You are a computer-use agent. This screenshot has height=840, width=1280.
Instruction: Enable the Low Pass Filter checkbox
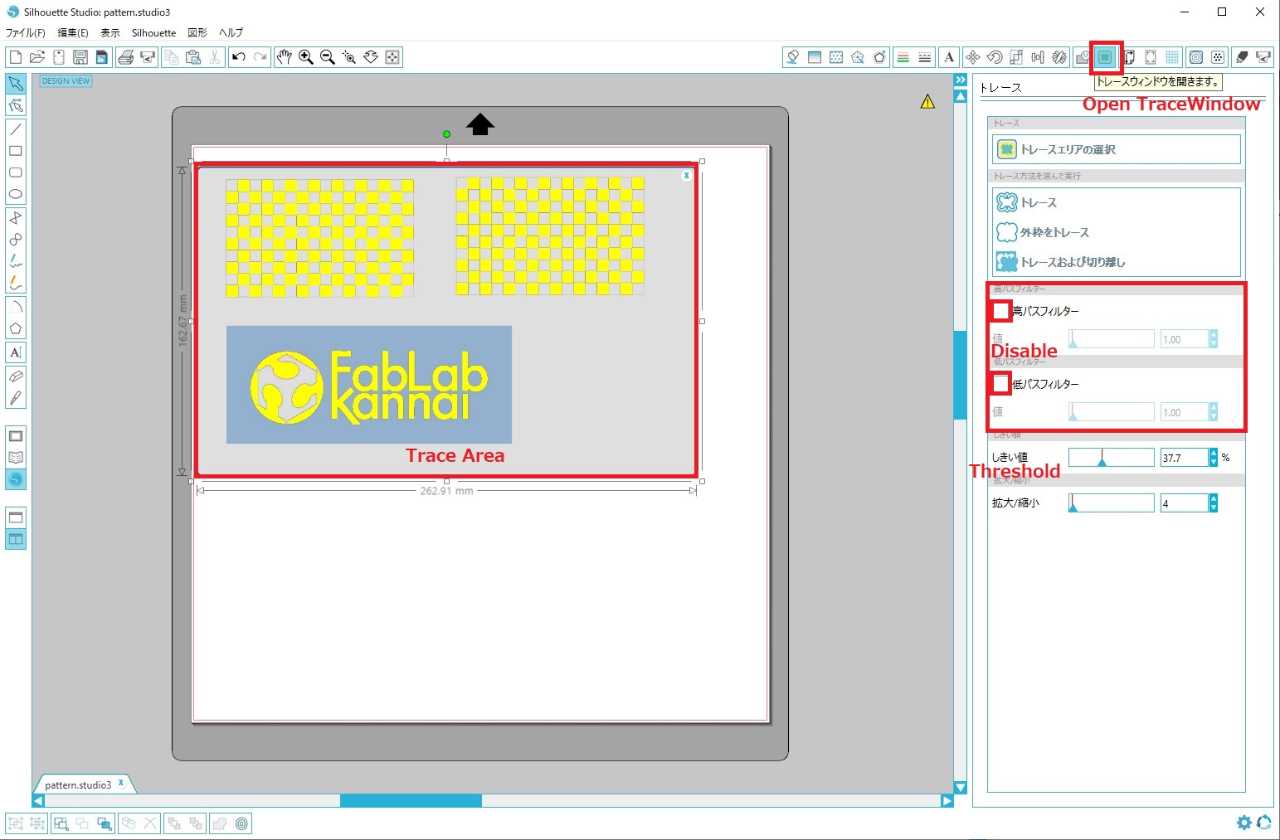(x=1001, y=384)
